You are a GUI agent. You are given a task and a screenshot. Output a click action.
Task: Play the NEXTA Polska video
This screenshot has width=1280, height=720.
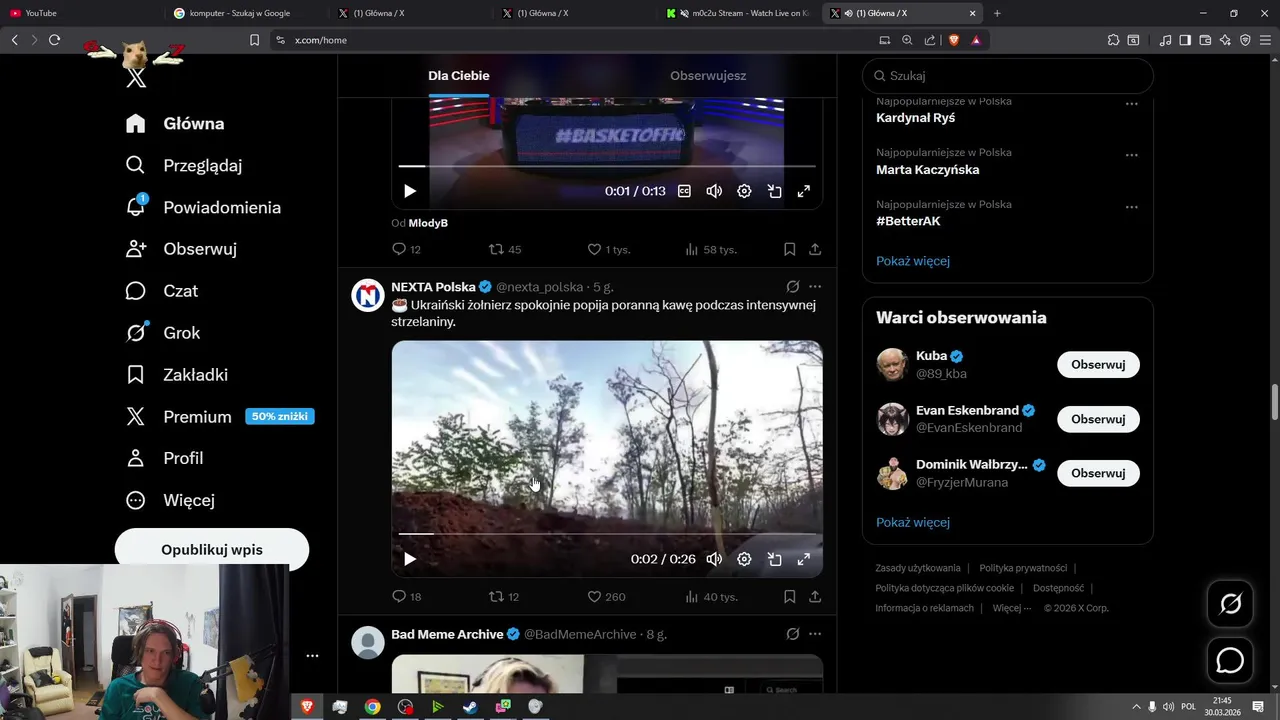[x=410, y=559]
